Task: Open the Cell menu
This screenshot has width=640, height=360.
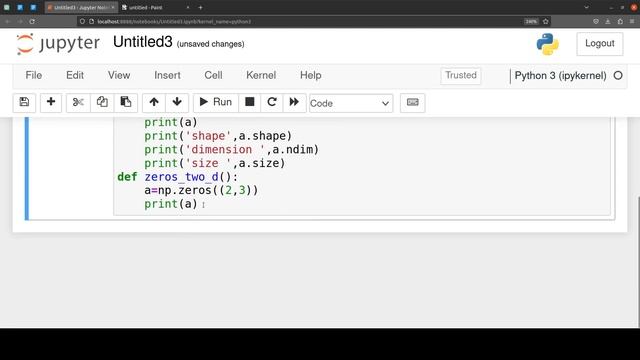Action: (213, 76)
